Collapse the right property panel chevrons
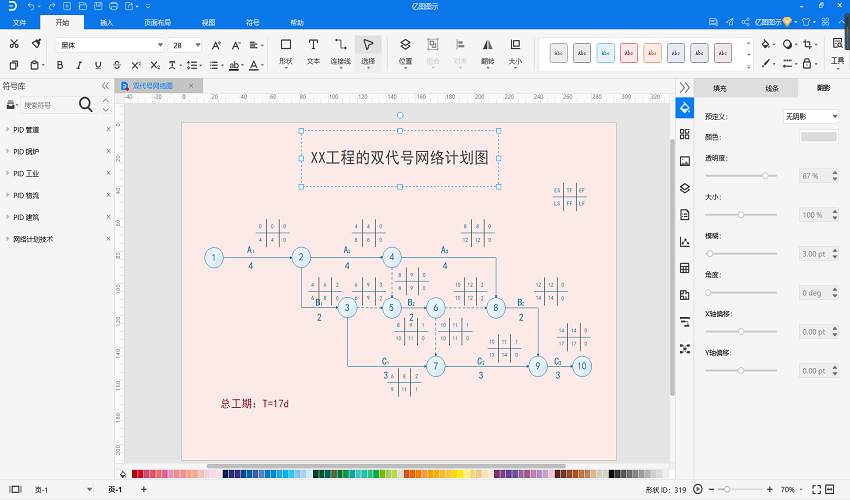Image resolution: width=850 pixels, height=500 pixels. [685, 87]
